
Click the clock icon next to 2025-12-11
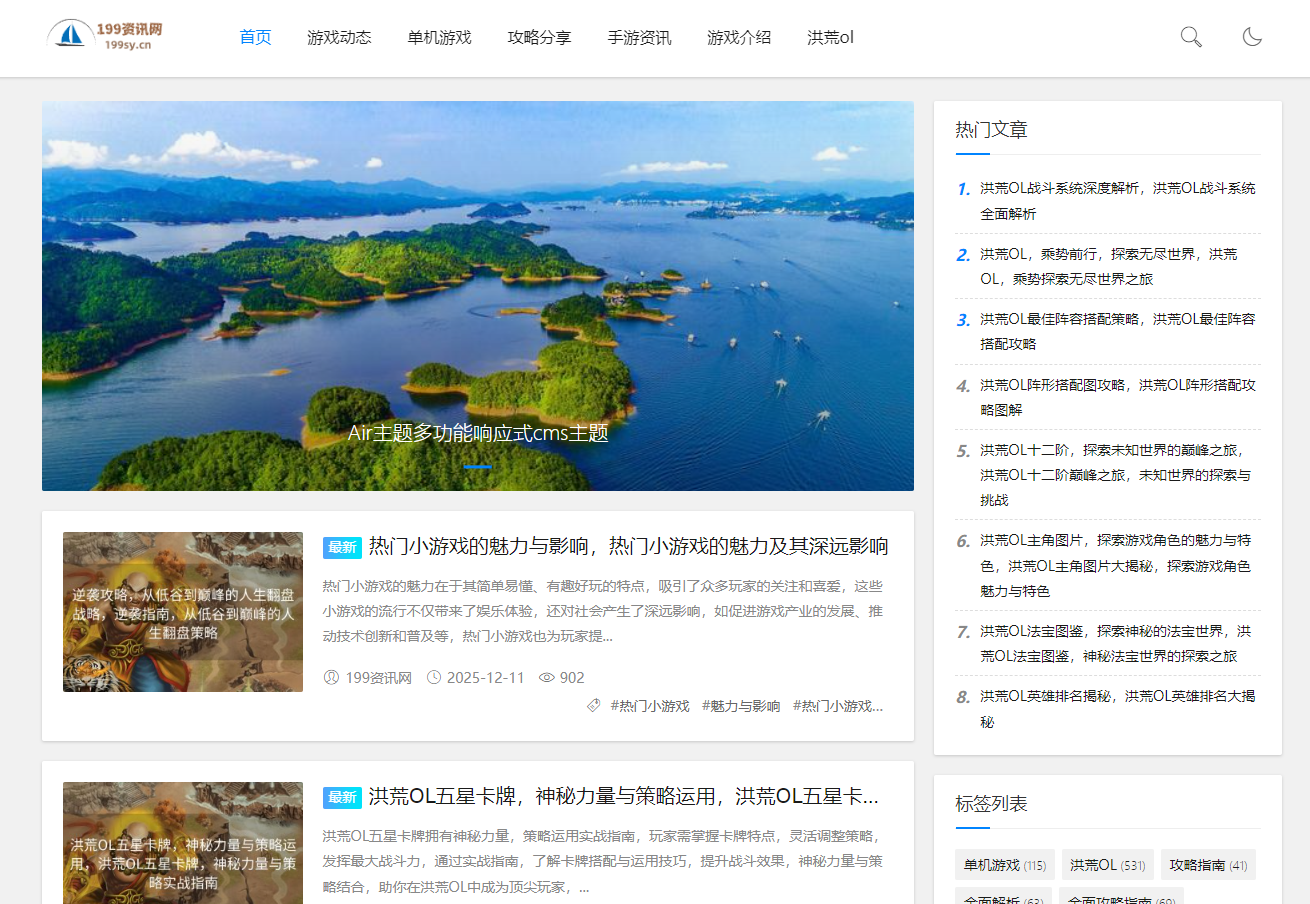click(433, 677)
